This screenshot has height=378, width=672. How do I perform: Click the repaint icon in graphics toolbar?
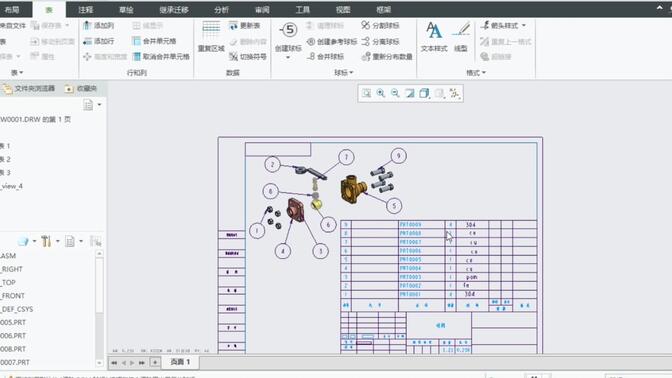[x=410, y=93]
